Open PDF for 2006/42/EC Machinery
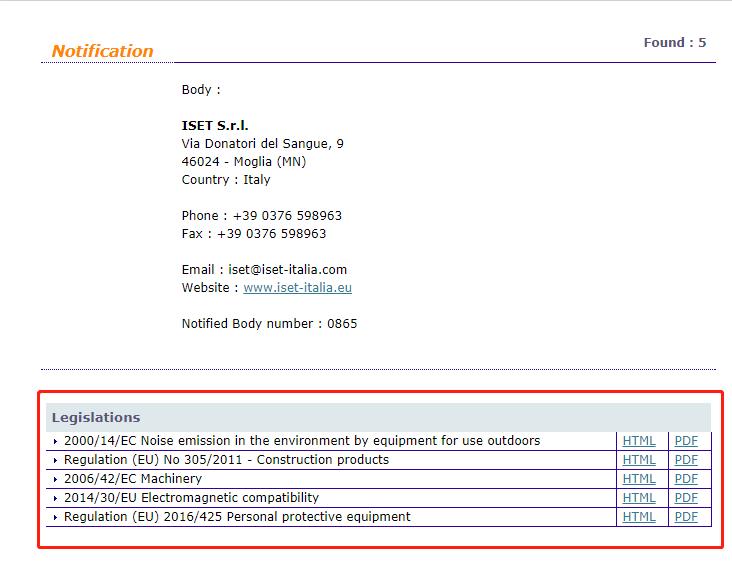The width and height of the screenshot is (732, 581). coord(686,479)
